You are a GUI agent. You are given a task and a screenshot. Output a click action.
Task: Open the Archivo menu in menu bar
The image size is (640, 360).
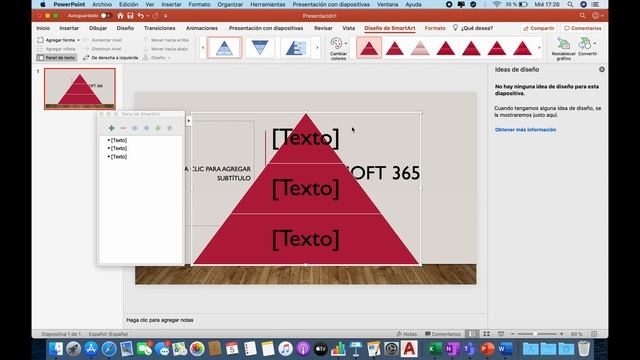click(x=102, y=4)
